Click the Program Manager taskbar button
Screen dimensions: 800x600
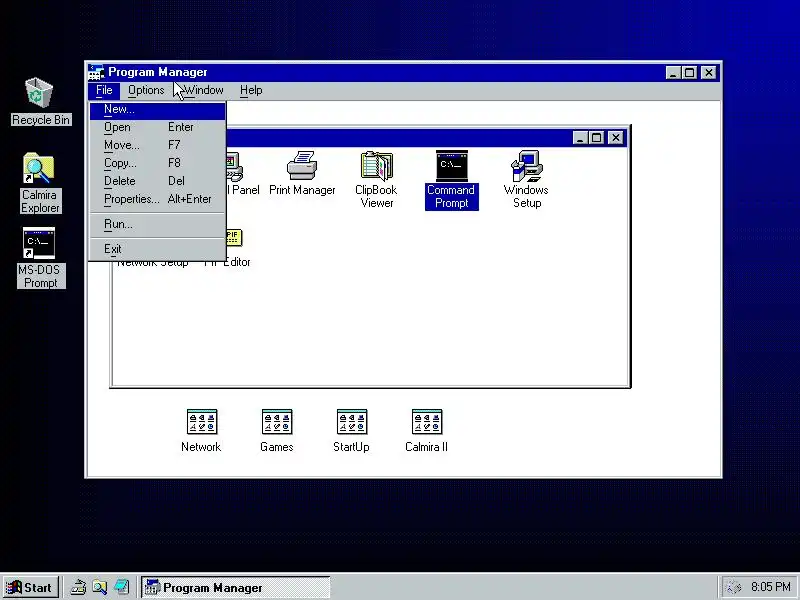coord(236,587)
